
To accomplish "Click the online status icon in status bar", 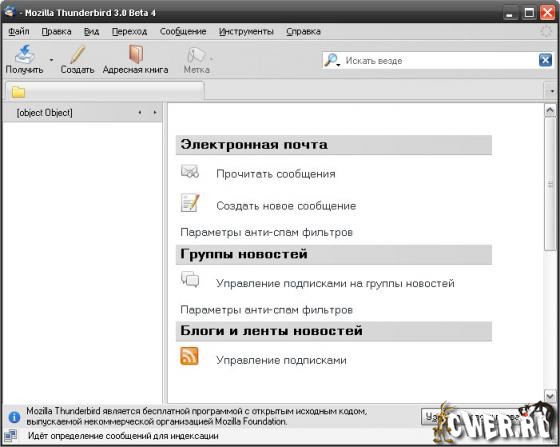I will click(10, 436).
